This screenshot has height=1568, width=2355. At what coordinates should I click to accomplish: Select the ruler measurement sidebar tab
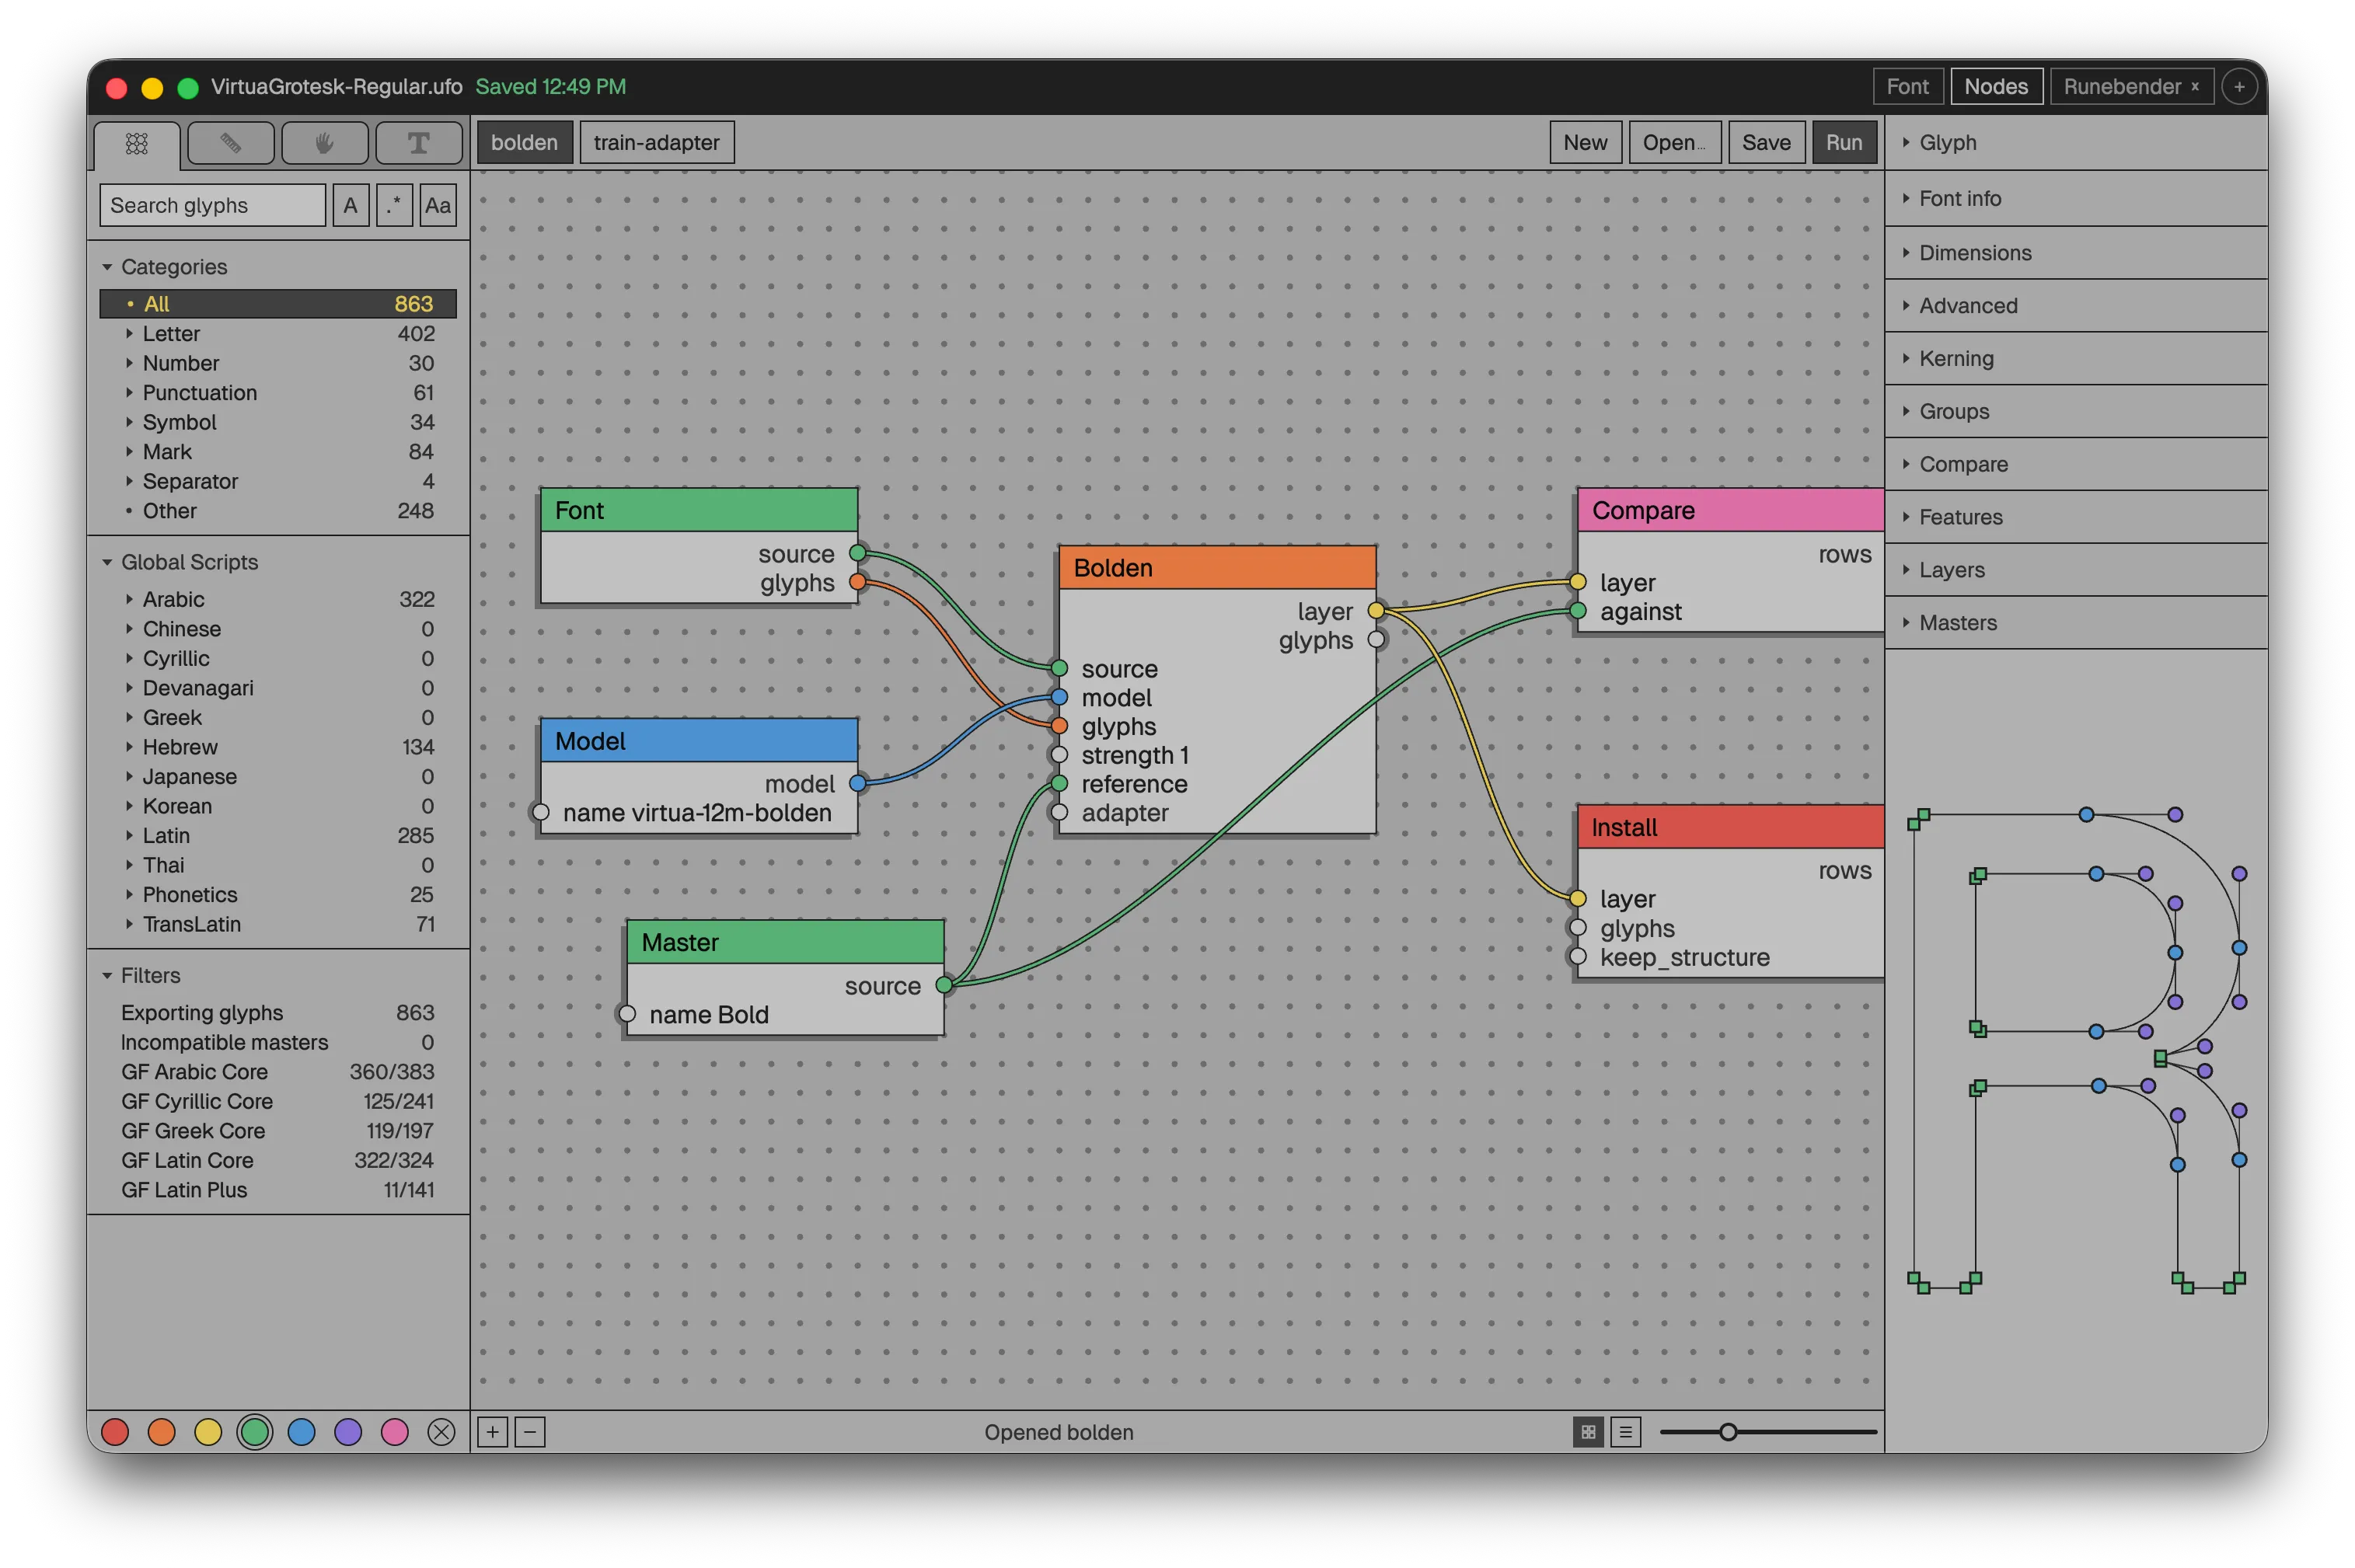(x=231, y=144)
